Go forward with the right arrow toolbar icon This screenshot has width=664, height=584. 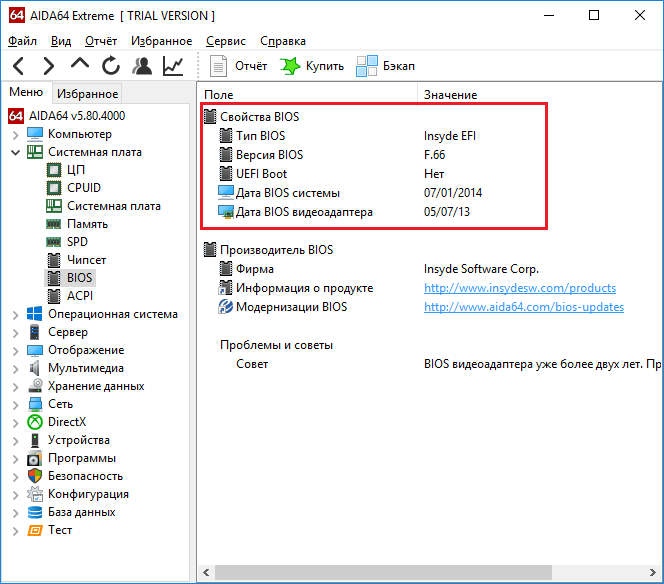click(49, 66)
